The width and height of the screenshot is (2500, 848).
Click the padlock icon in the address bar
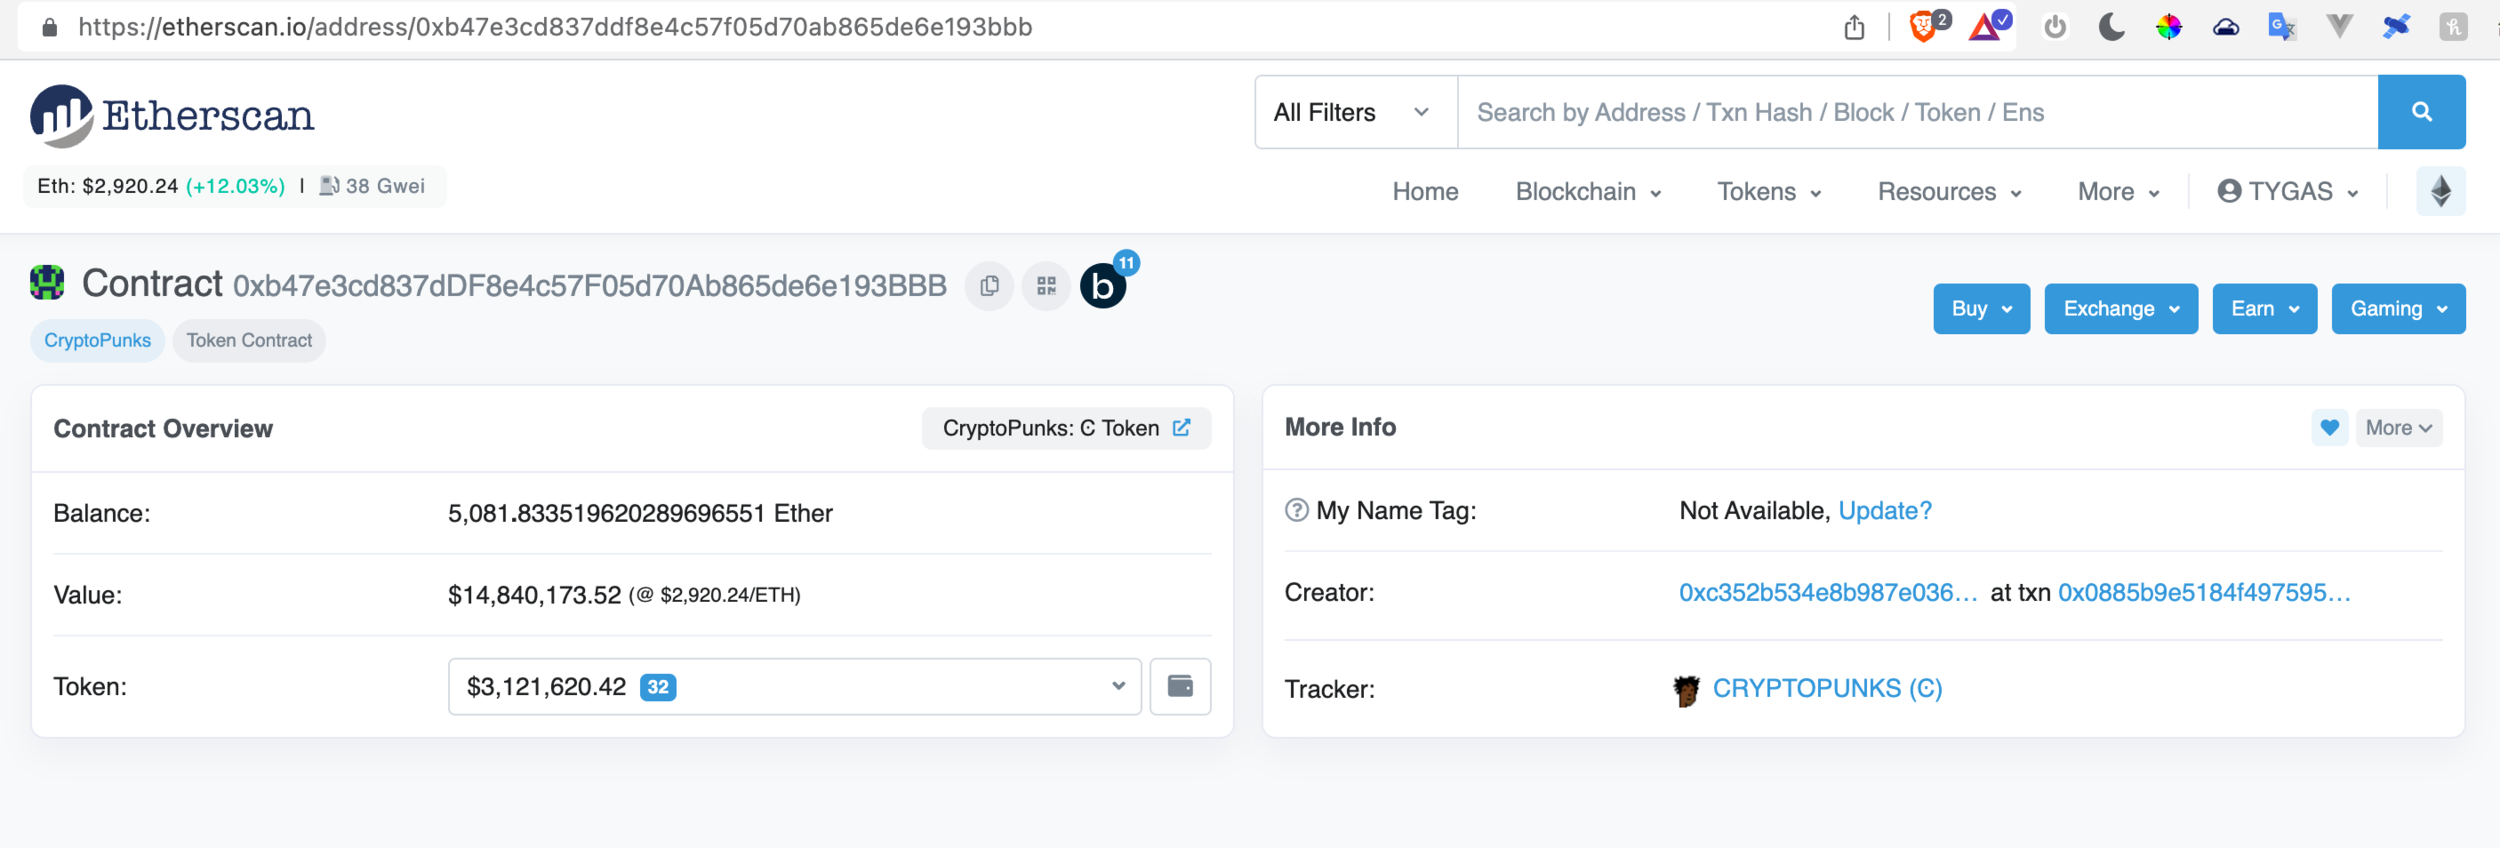point(49,27)
